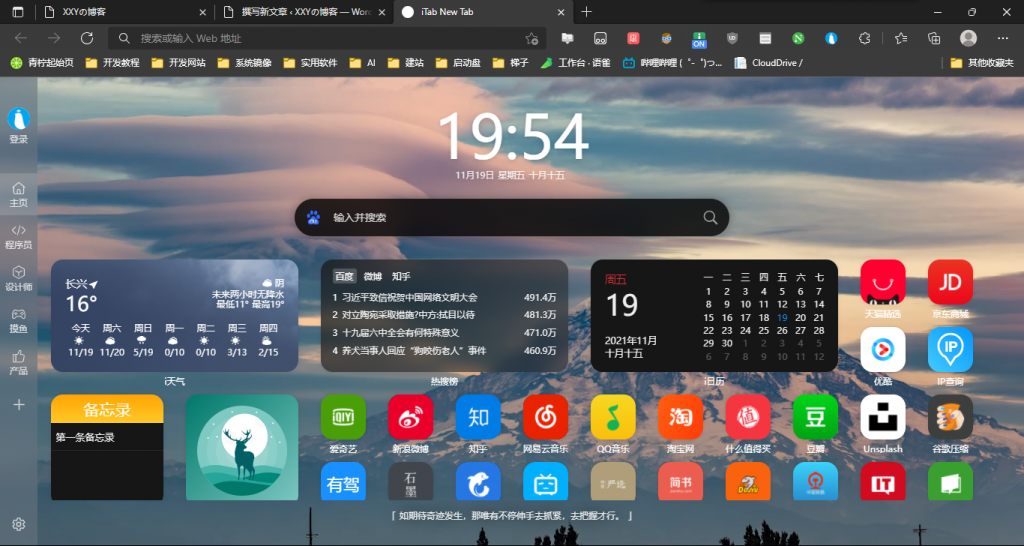Click the Baidu paw search engine selector
Viewport: 1024px width, 546px height.
click(x=313, y=217)
